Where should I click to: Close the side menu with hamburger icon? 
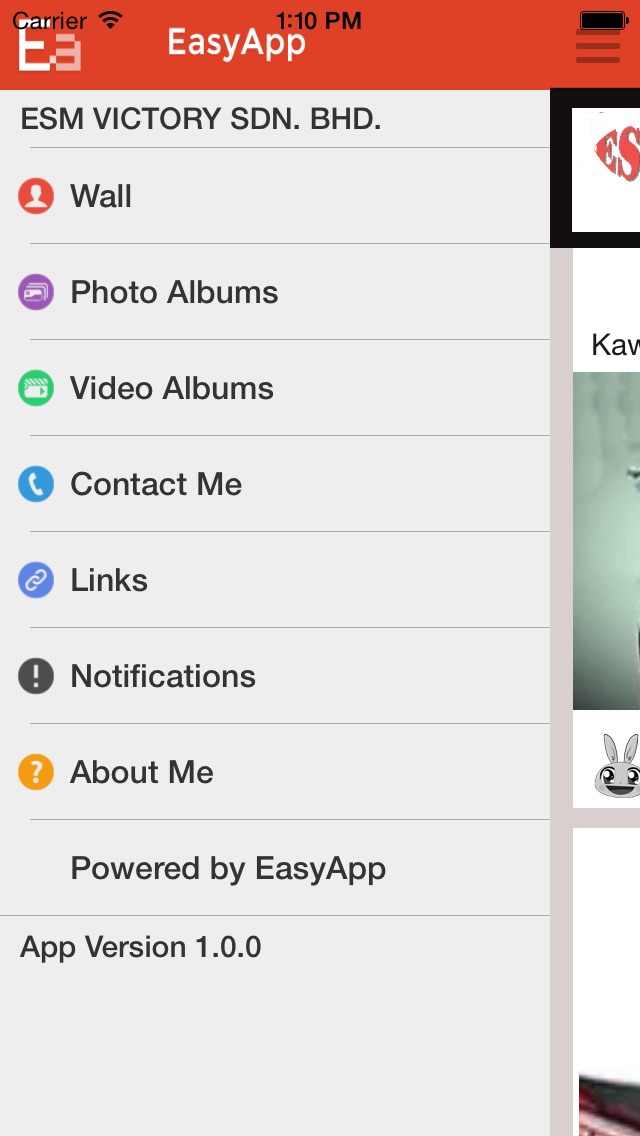coord(597,46)
